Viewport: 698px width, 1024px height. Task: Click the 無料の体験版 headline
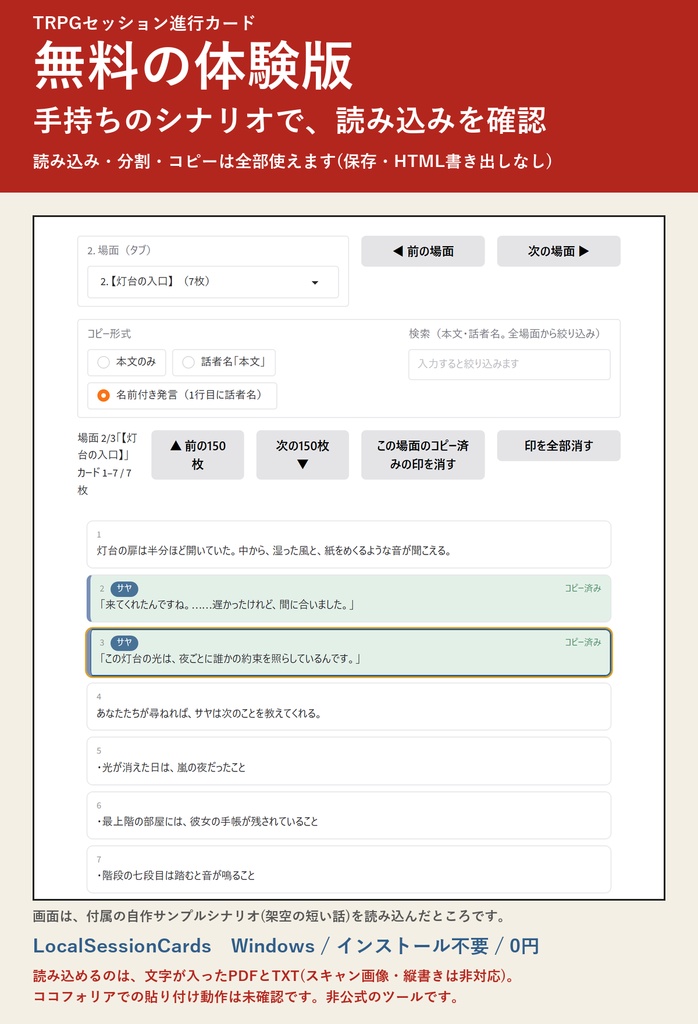pos(193,65)
